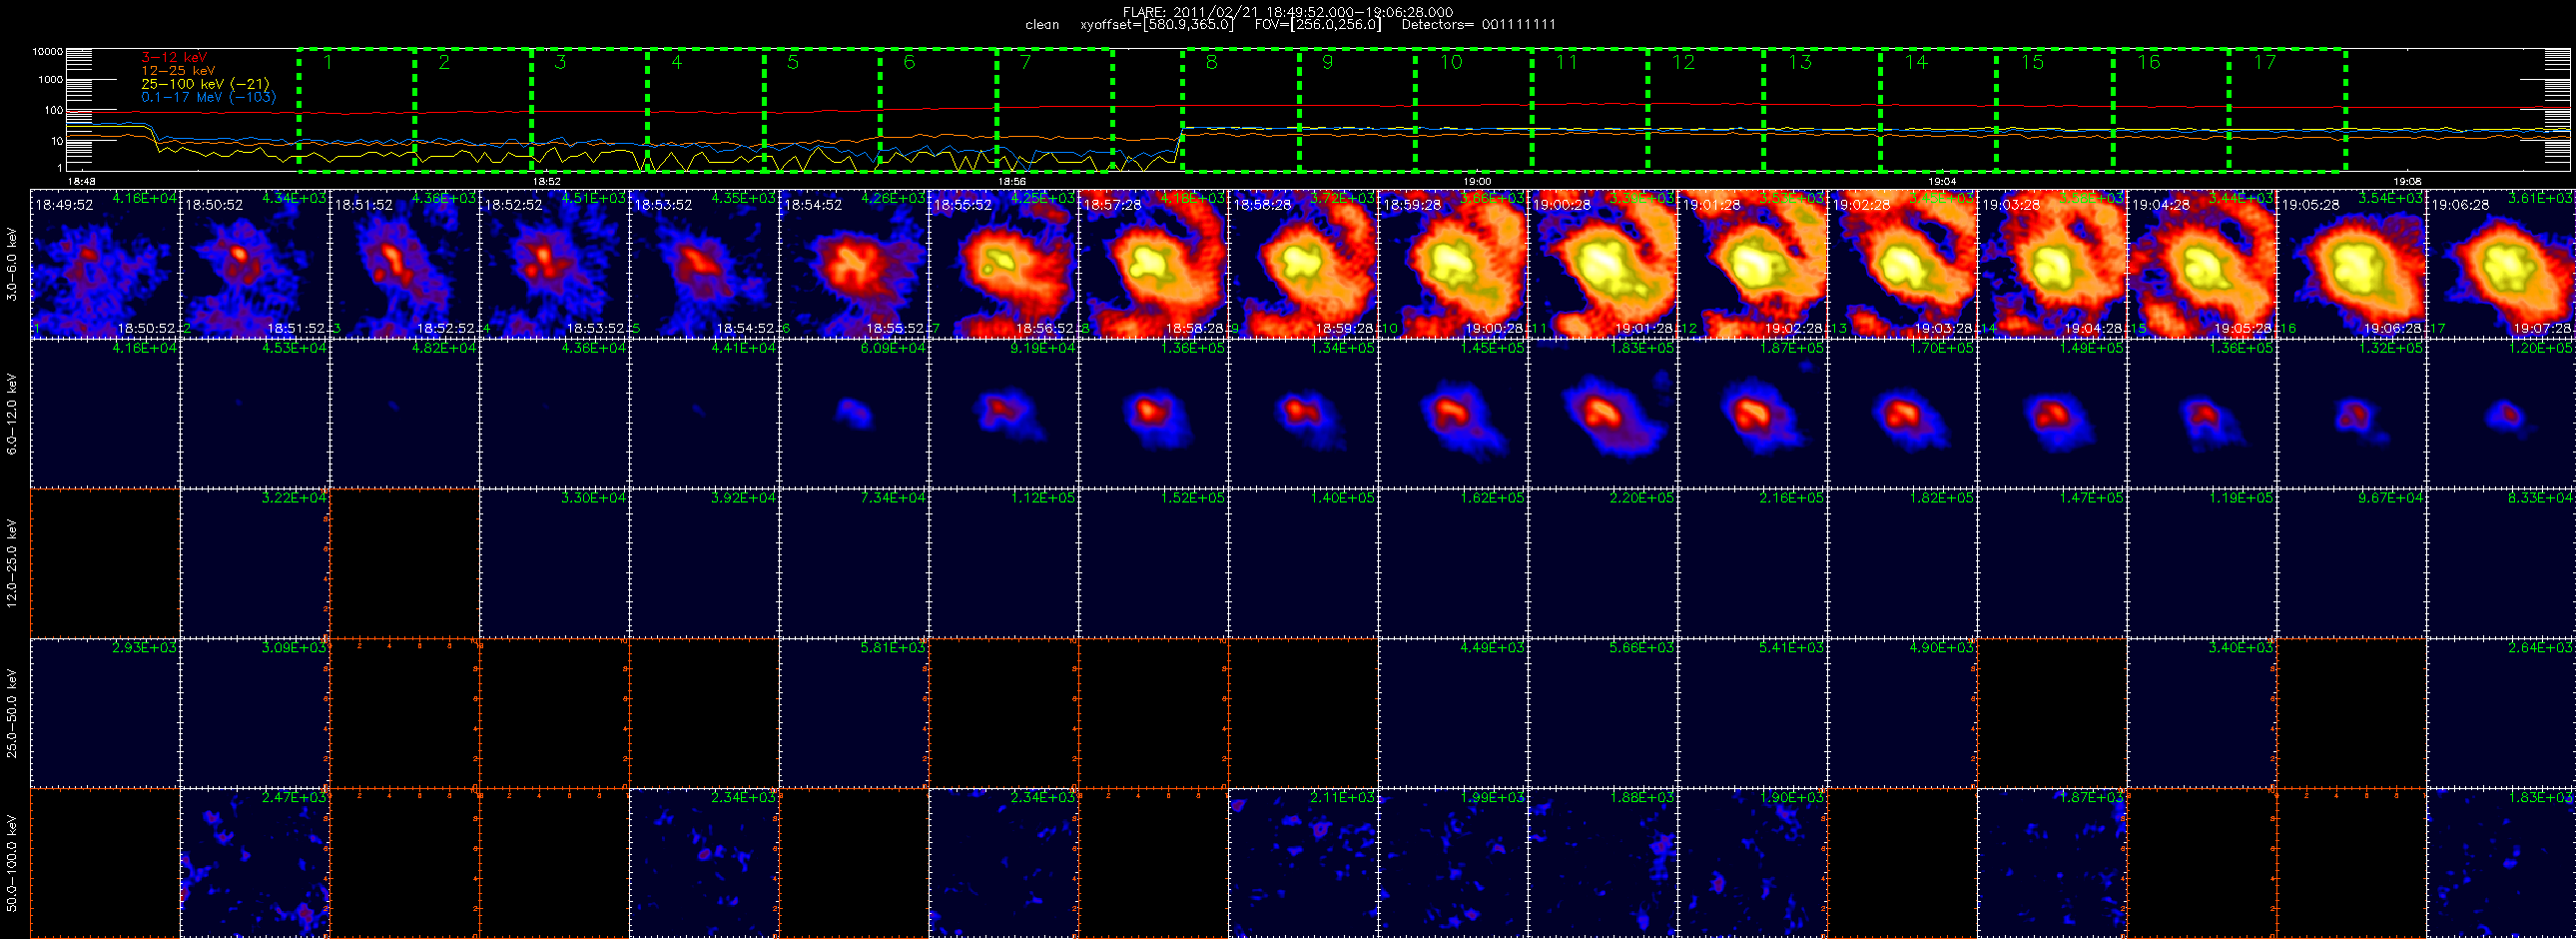Open the 3.0-6.0 keV image starting 18:55:52
The image size is (2576, 939).
click(1004, 263)
